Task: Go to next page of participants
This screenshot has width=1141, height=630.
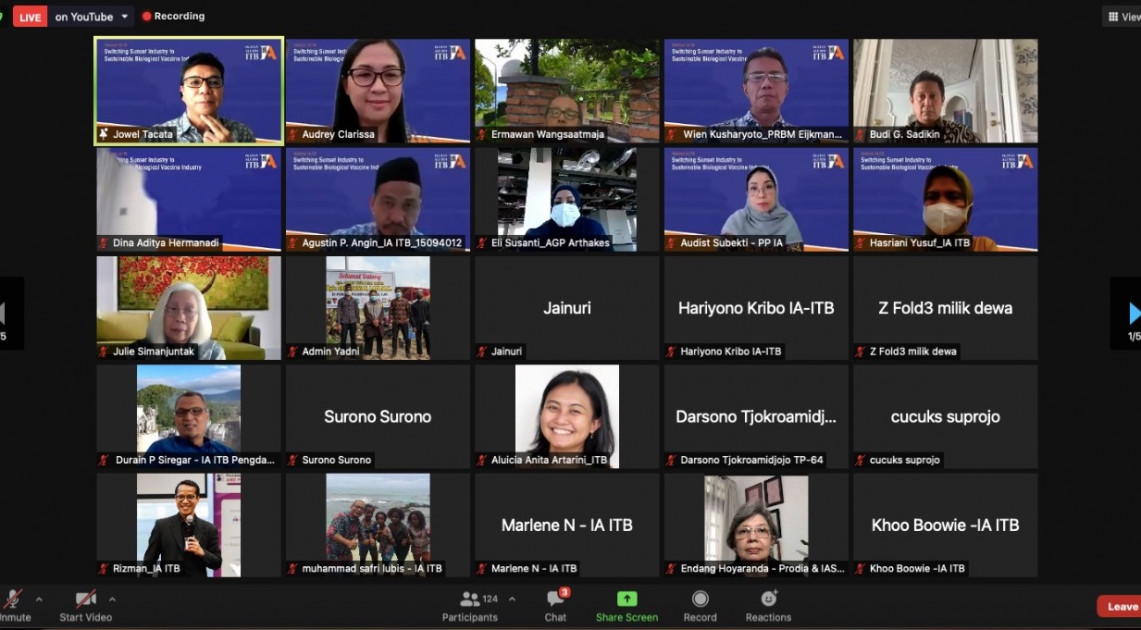Action: click(1131, 314)
